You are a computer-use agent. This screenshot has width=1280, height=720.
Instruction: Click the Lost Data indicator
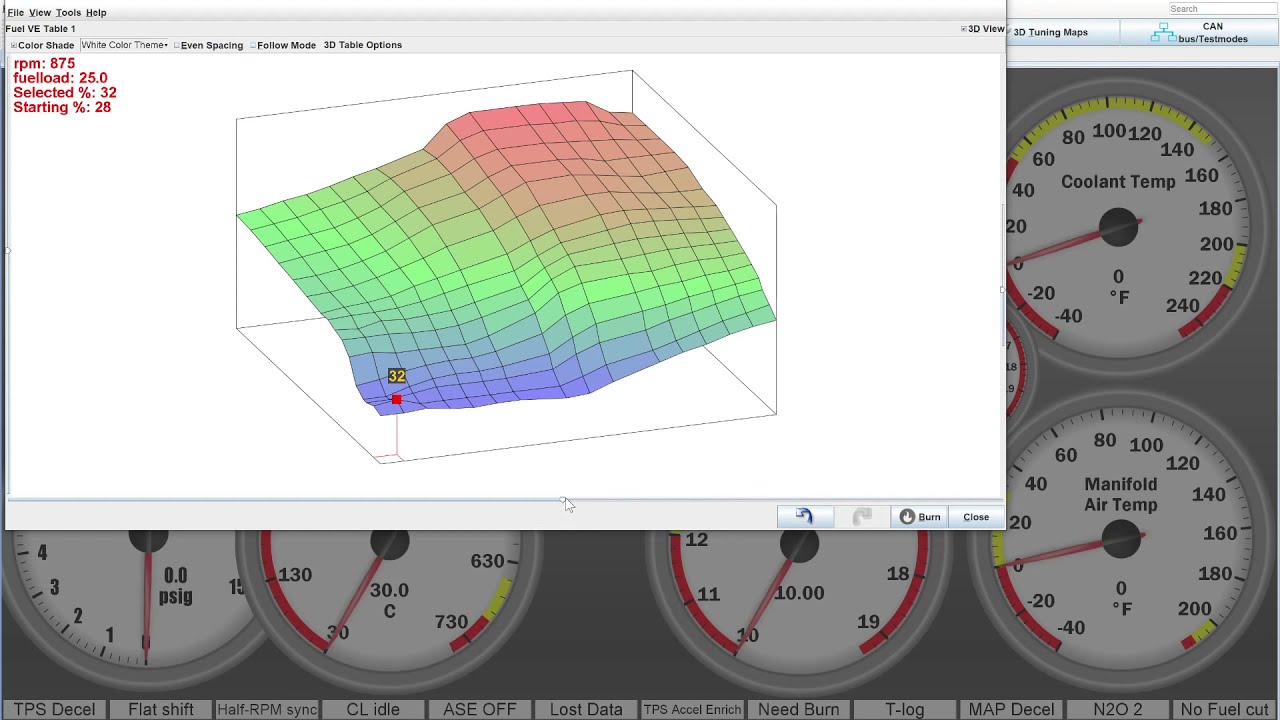click(x=586, y=709)
